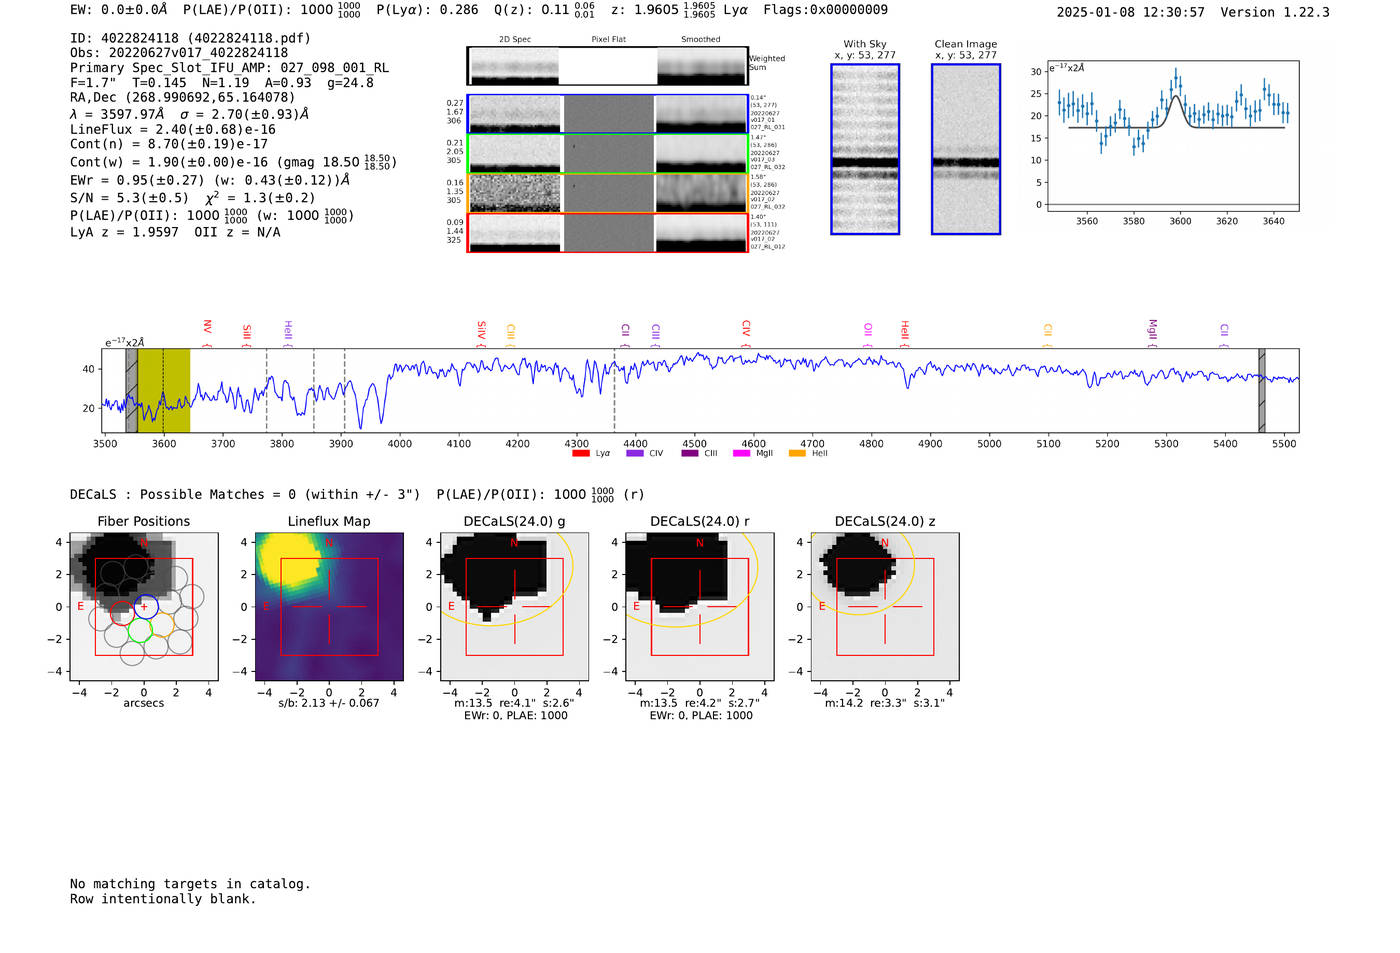Click the EW: 0.0±0.0Å header value
The width and height of the screenshot is (1400, 953).
[x=119, y=10]
